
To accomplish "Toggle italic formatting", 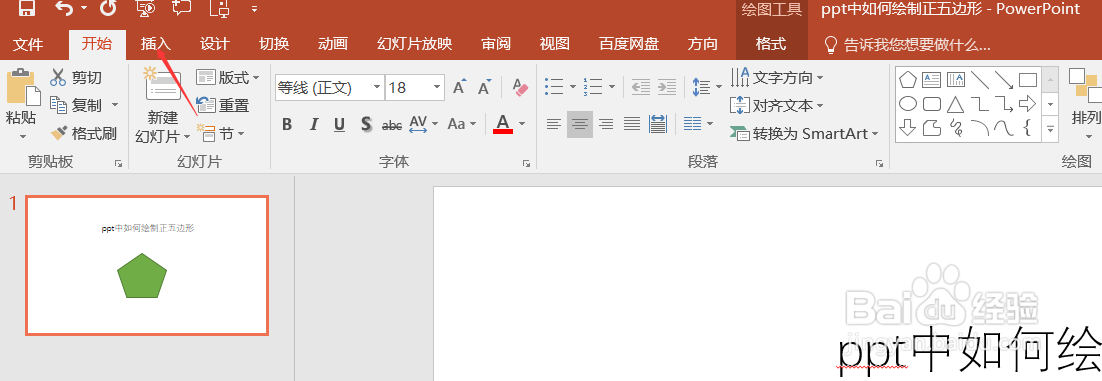I will [313, 124].
